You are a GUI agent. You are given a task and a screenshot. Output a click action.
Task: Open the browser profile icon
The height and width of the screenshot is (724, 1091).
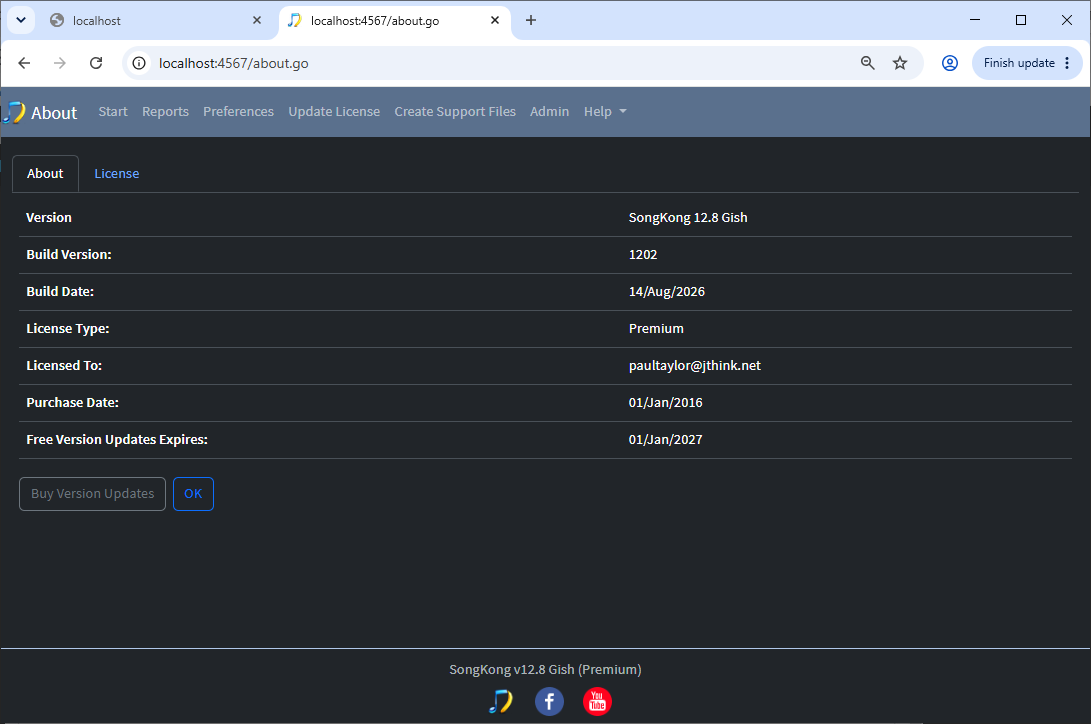tap(950, 63)
